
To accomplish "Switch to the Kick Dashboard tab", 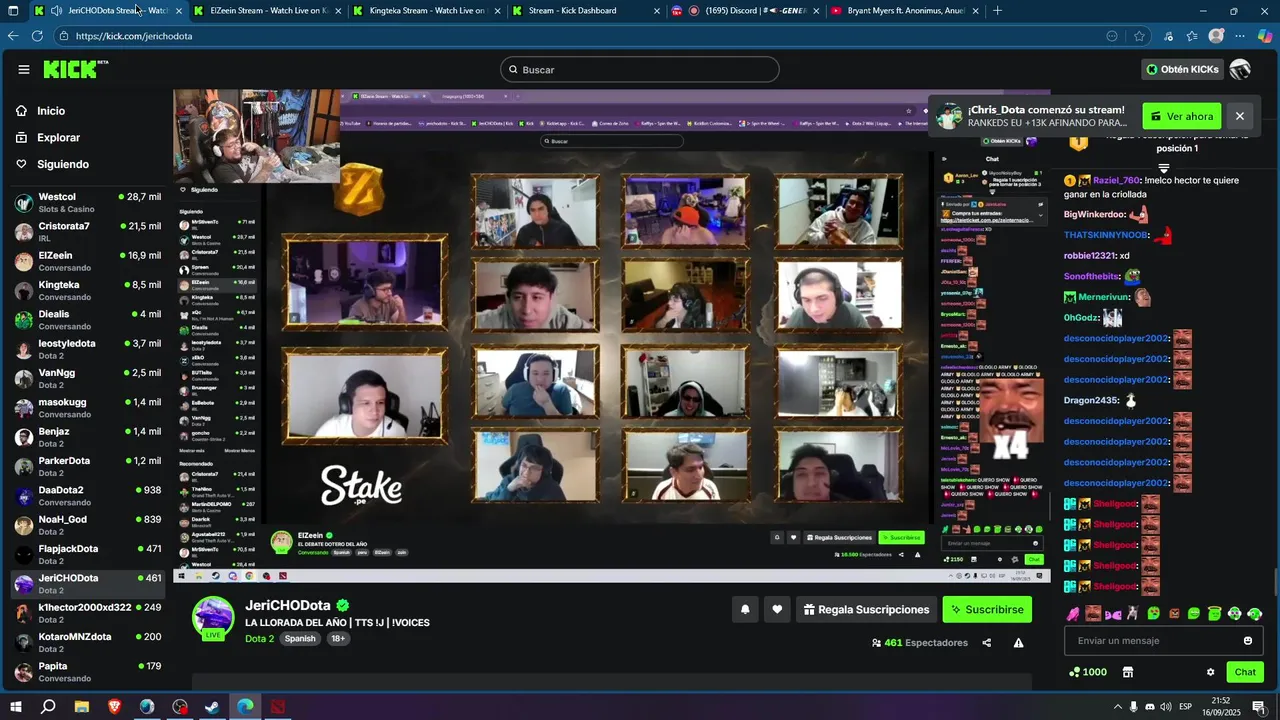I will click(586, 11).
